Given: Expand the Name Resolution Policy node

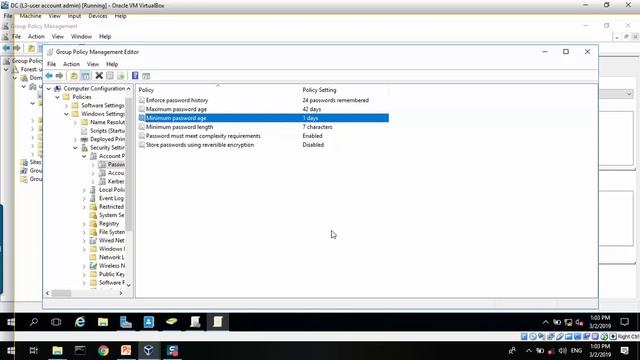Looking at the screenshot, I should point(76,122).
